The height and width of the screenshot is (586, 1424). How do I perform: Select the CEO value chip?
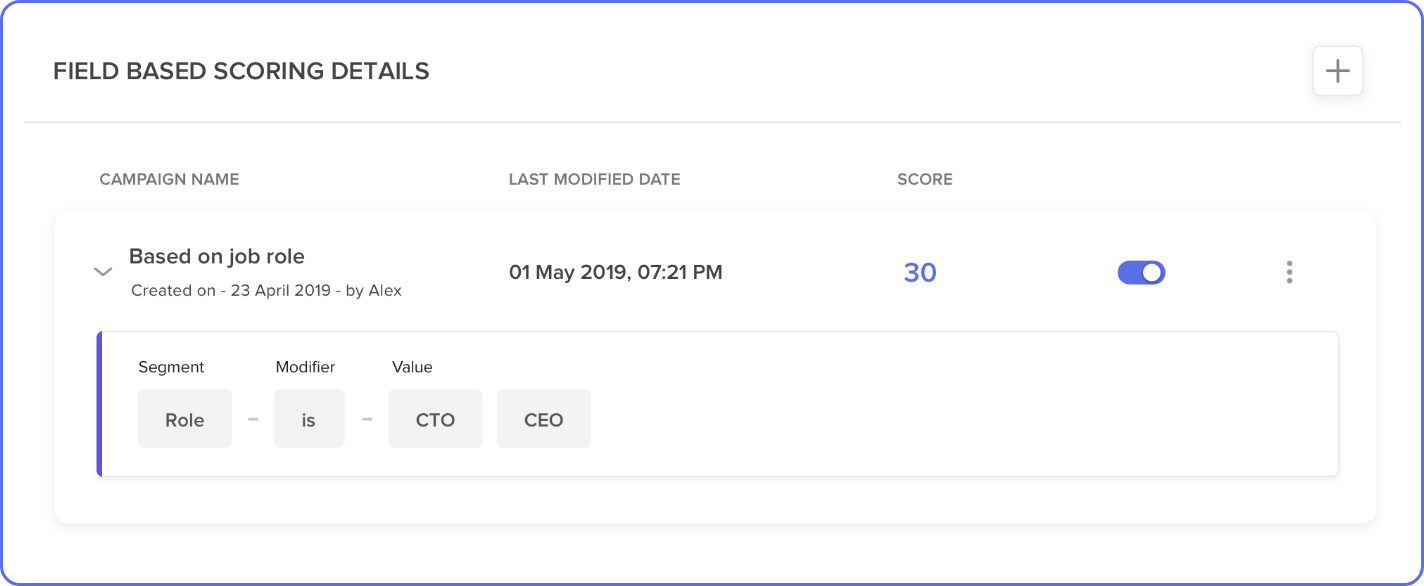(543, 420)
